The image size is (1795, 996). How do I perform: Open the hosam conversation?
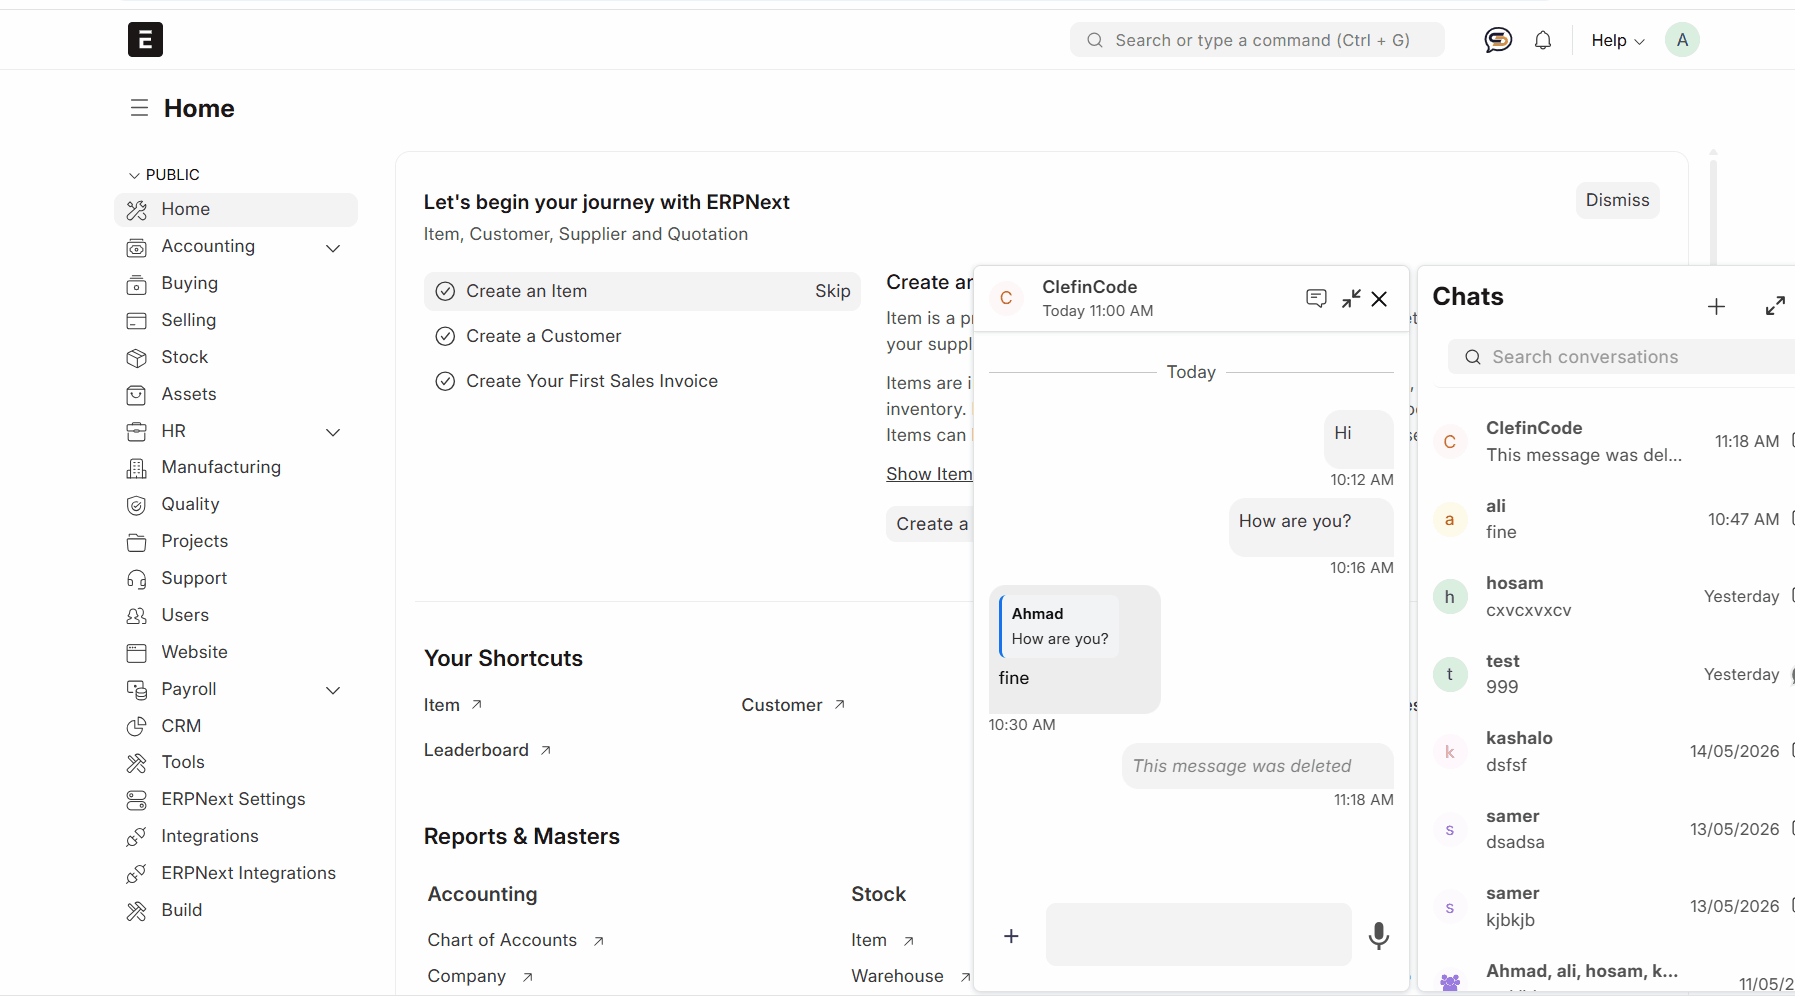pos(1611,597)
